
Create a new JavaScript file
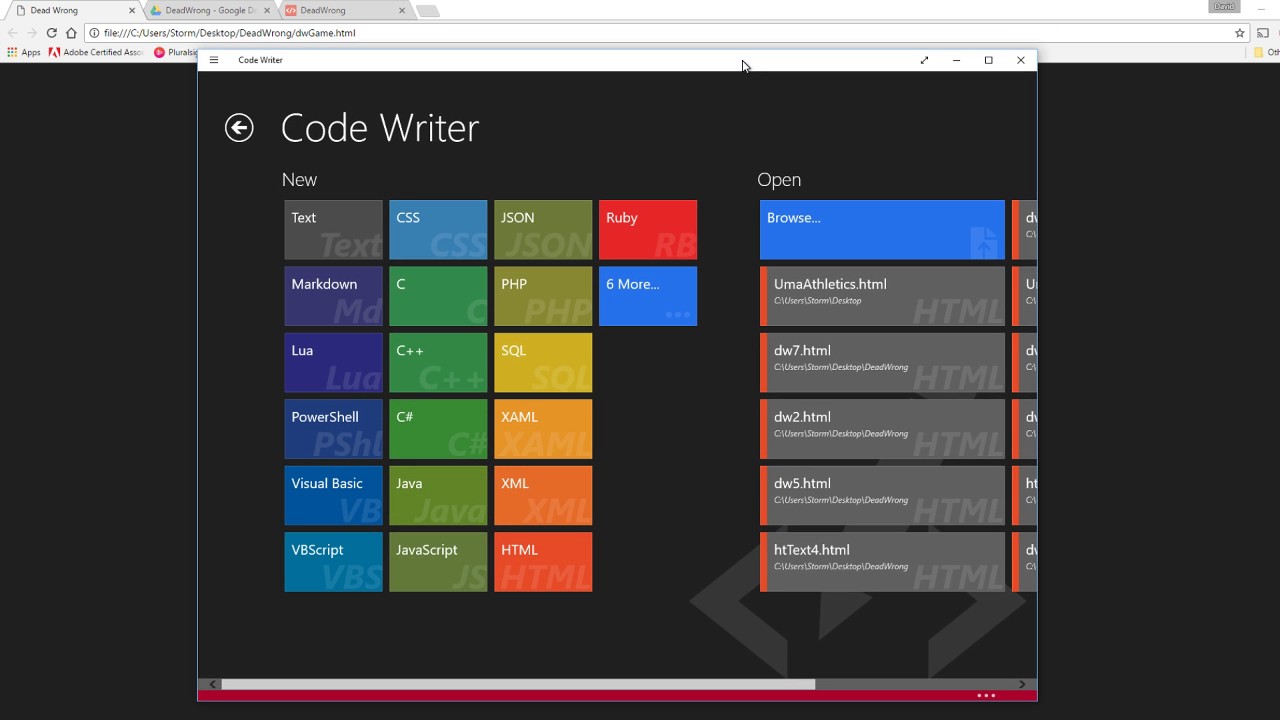tap(438, 562)
